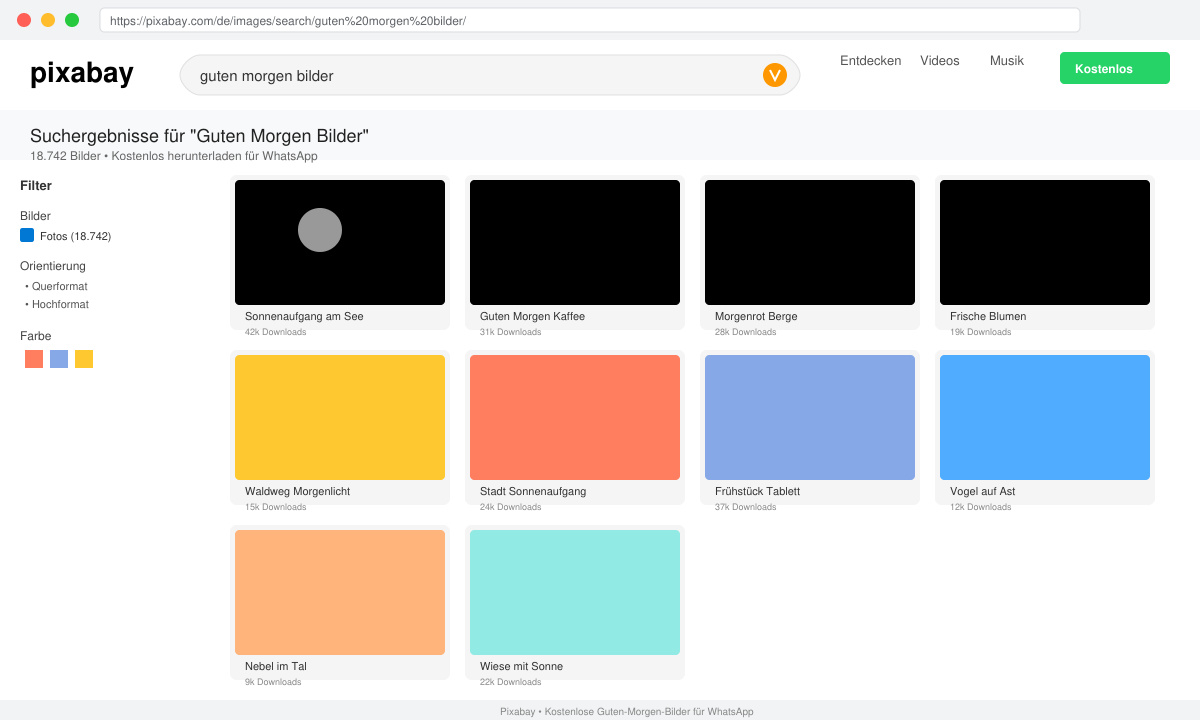1200x720 pixels.
Task: Click the 42k Downloads count
Action: tap(275, 332)
